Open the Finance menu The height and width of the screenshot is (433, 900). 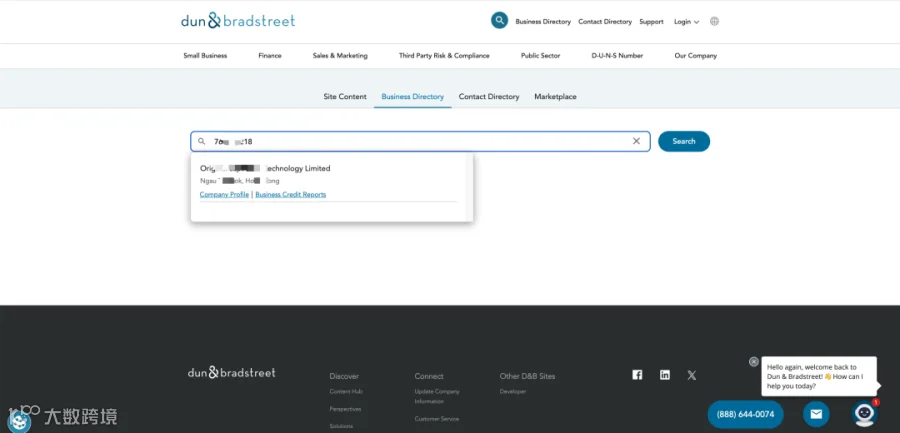point(270,56)
